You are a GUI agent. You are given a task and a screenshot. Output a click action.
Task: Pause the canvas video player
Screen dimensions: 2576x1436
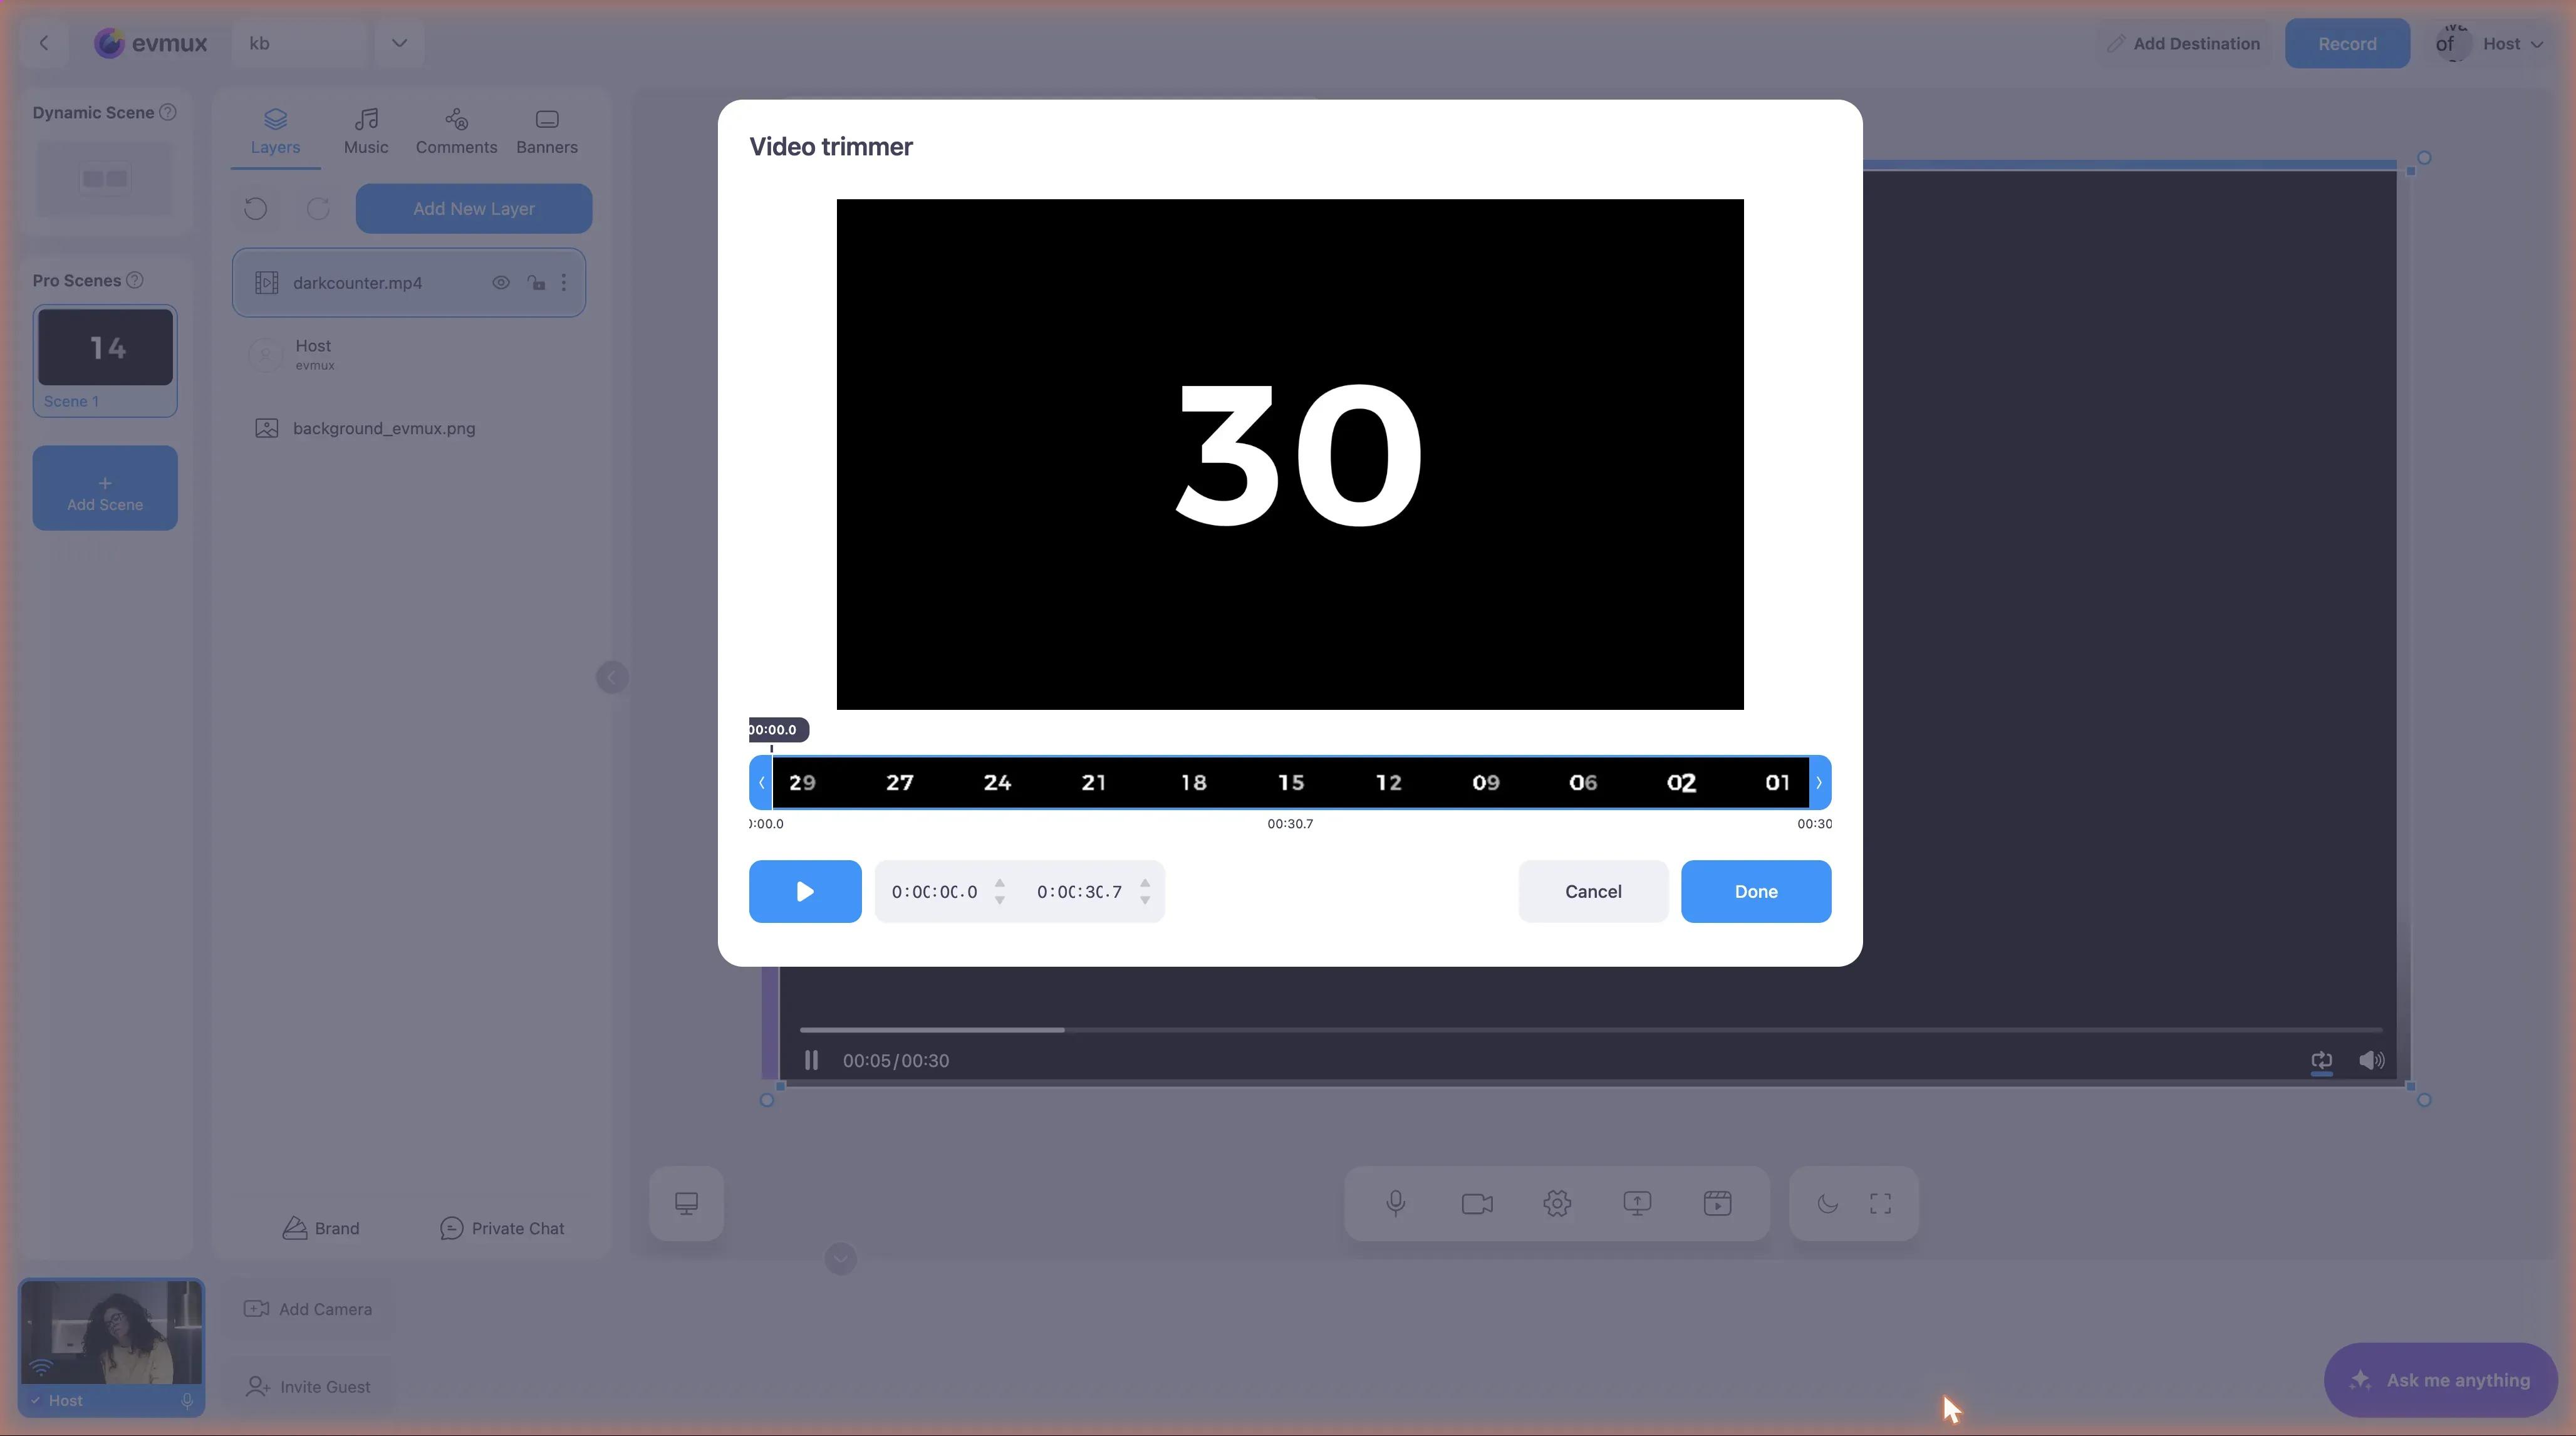(811, 1060)
